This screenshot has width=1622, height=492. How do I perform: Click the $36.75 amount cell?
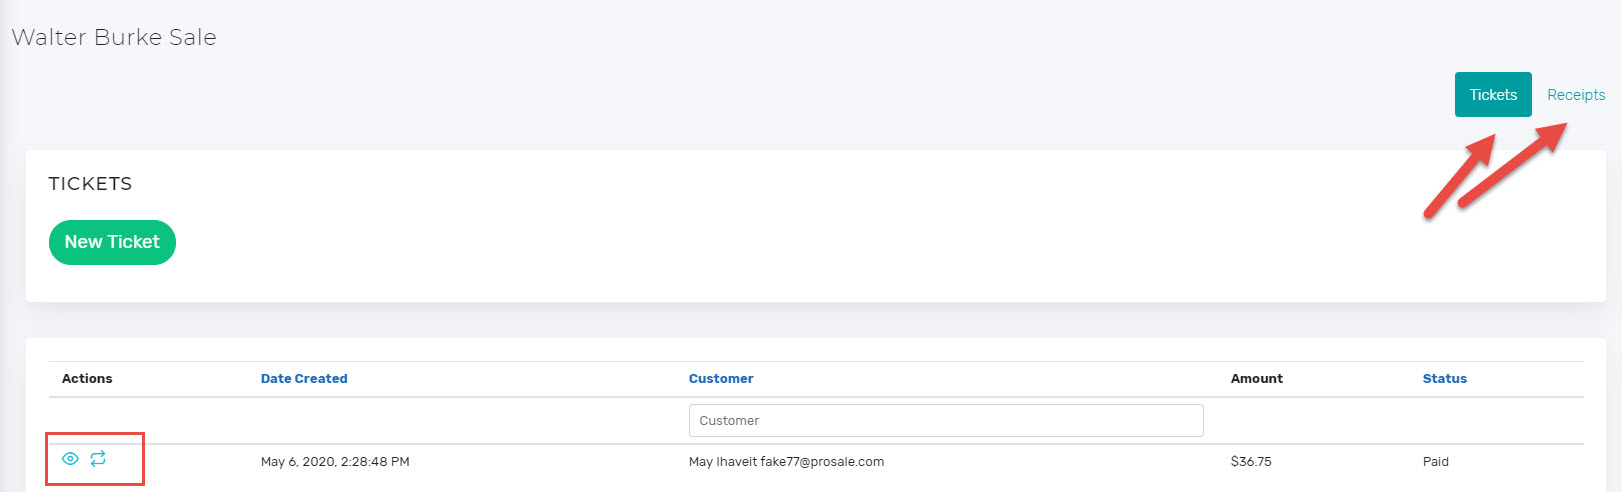(x=1251, y=462)
